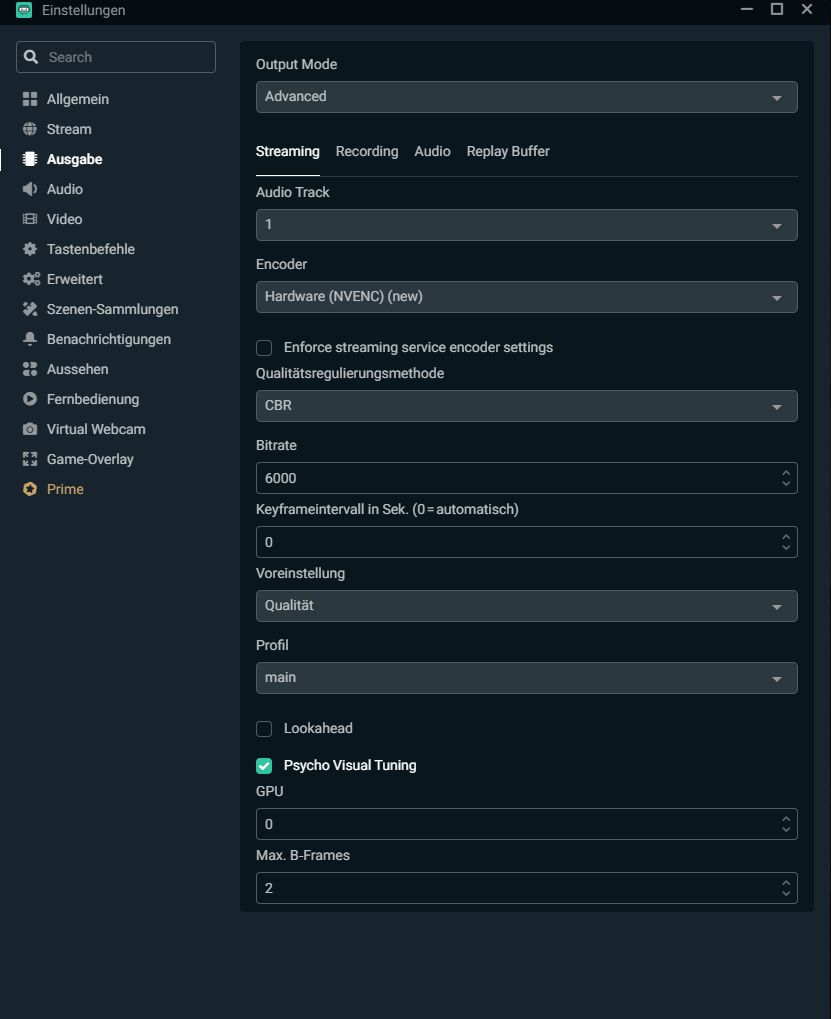
Task: Click the Allgemein grid icon in sidebar
Action: pos(29,99)
